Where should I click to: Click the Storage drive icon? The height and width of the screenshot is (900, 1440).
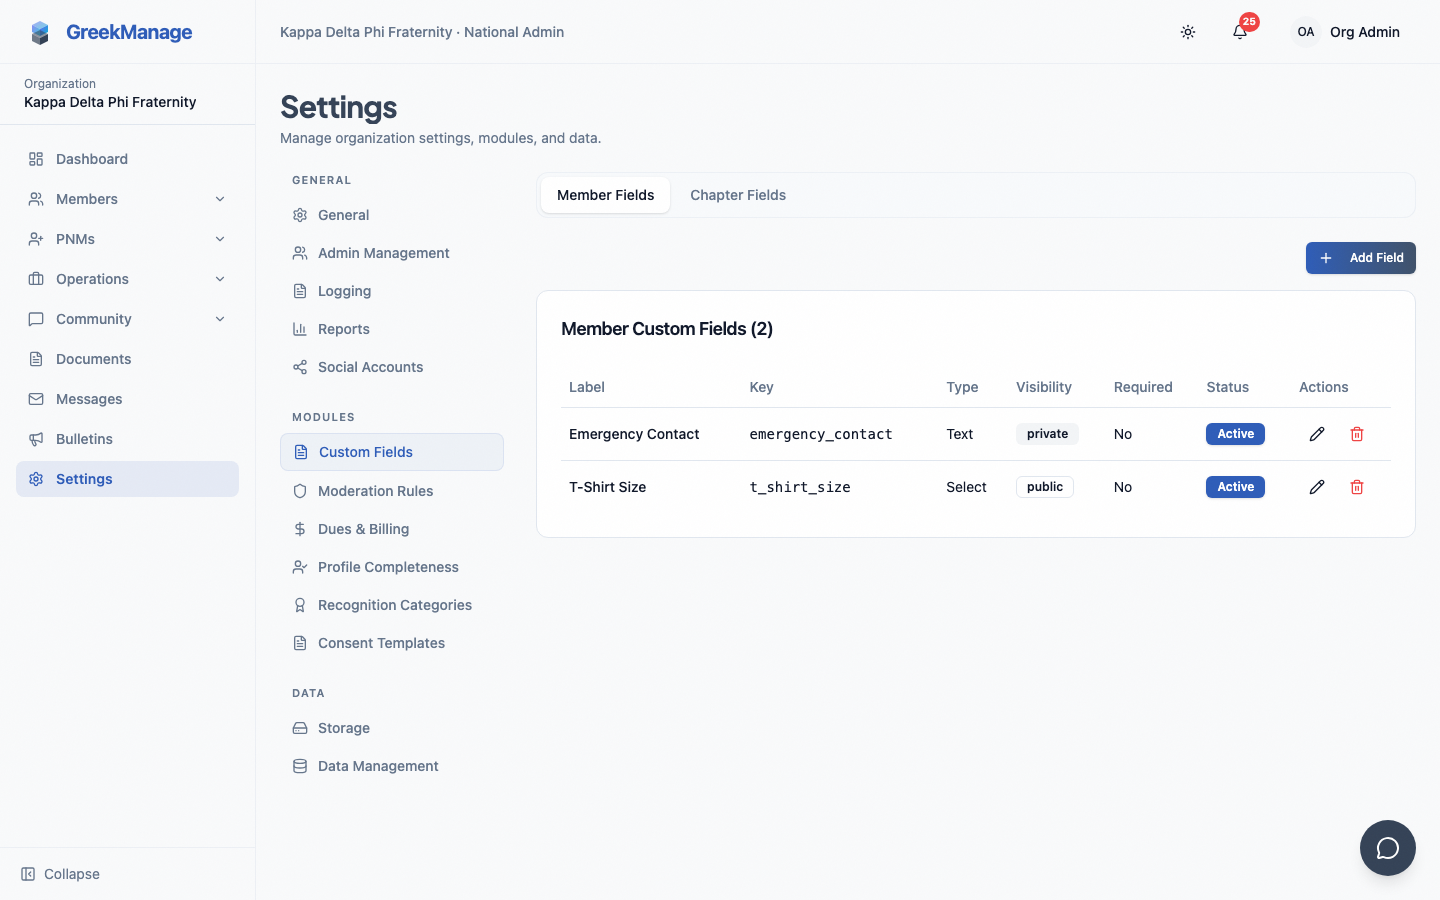pyautogui.click(x=300, y=728)
